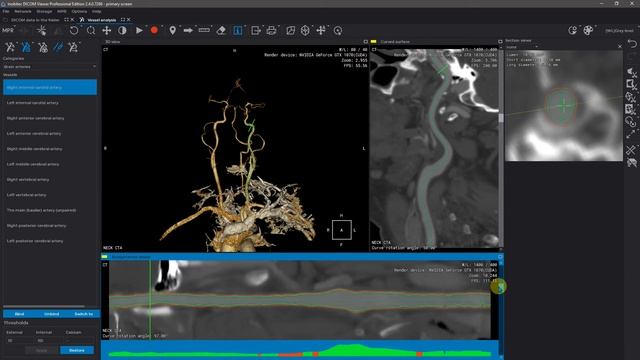
Task: Click the Curved surface vertical scrollbar
Action: click(501, 118)
